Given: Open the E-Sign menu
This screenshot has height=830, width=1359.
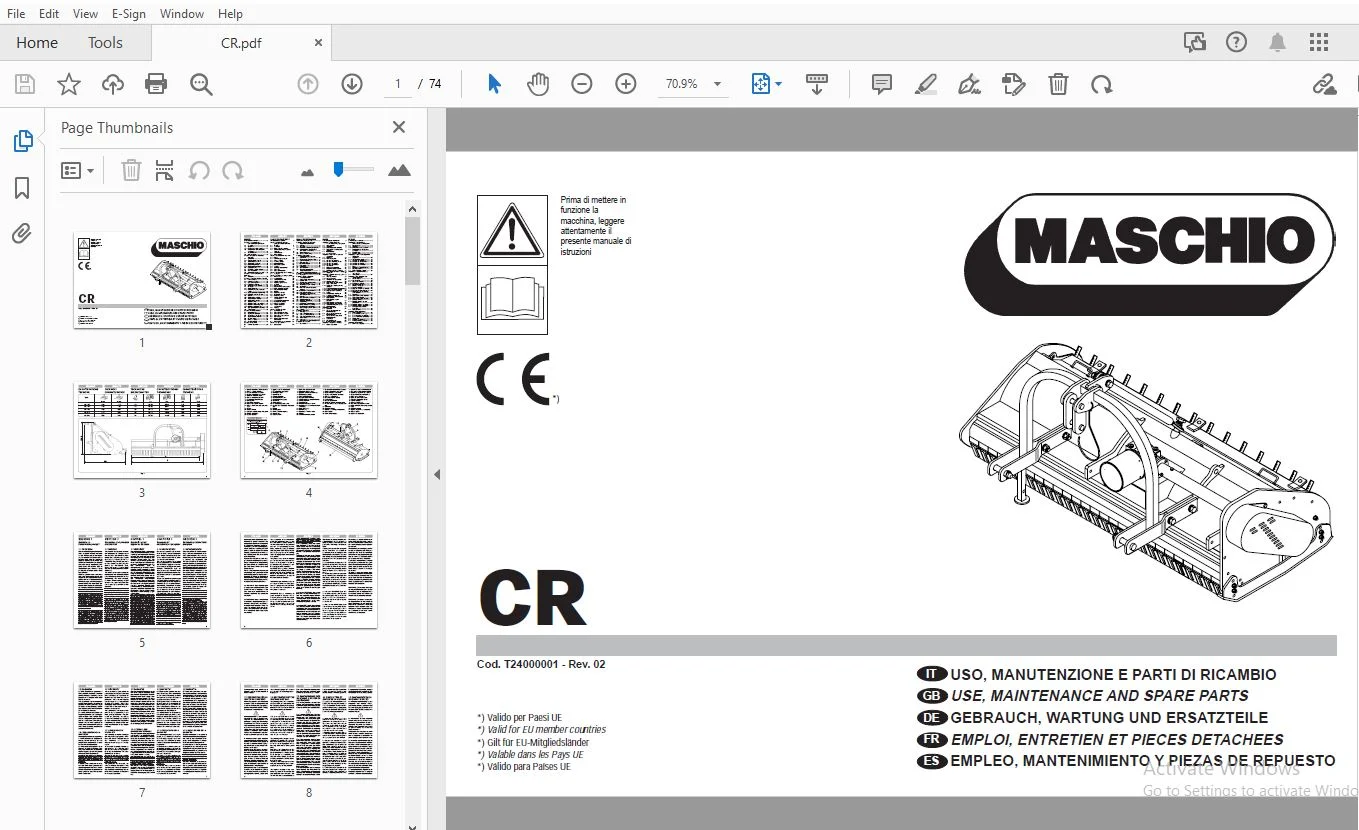Looking at the screenshot, I should (x=128, y=14).
